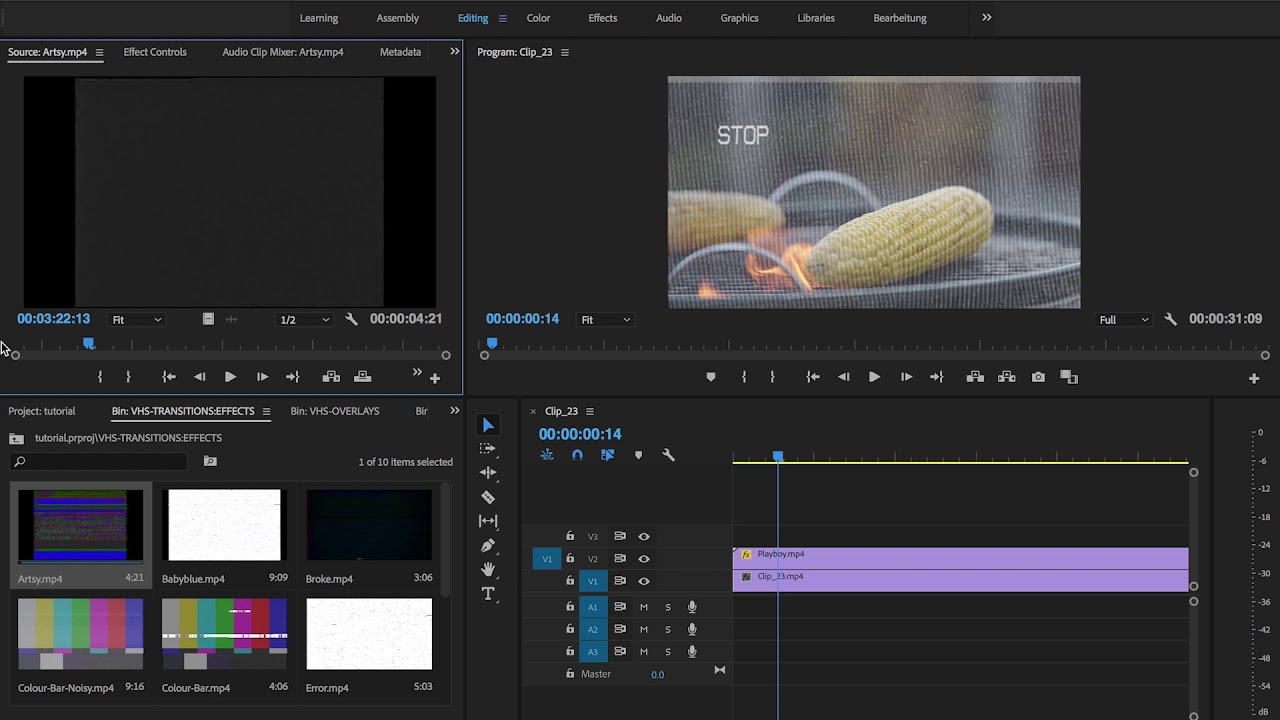Open the Effect Controls tab
Viewport: 1280px width, 720px height.
155,52
